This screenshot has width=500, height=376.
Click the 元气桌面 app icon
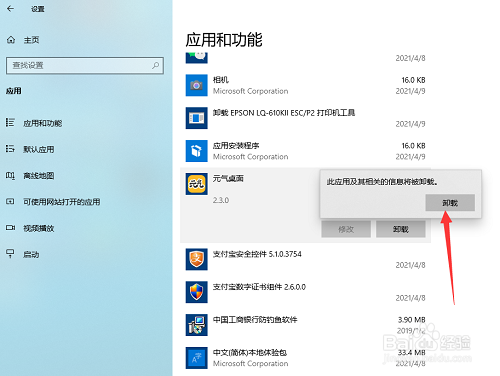197,184
